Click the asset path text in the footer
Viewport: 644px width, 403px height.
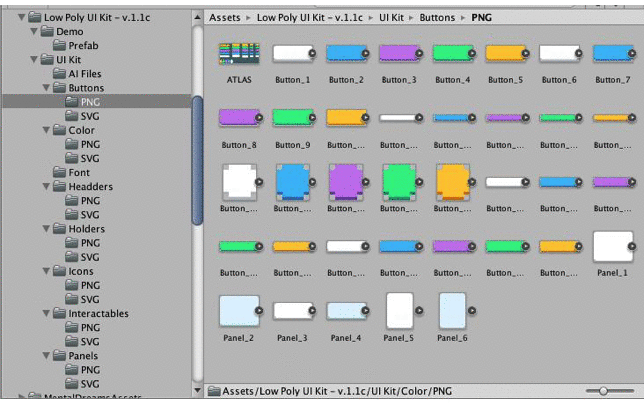(337, 391)
